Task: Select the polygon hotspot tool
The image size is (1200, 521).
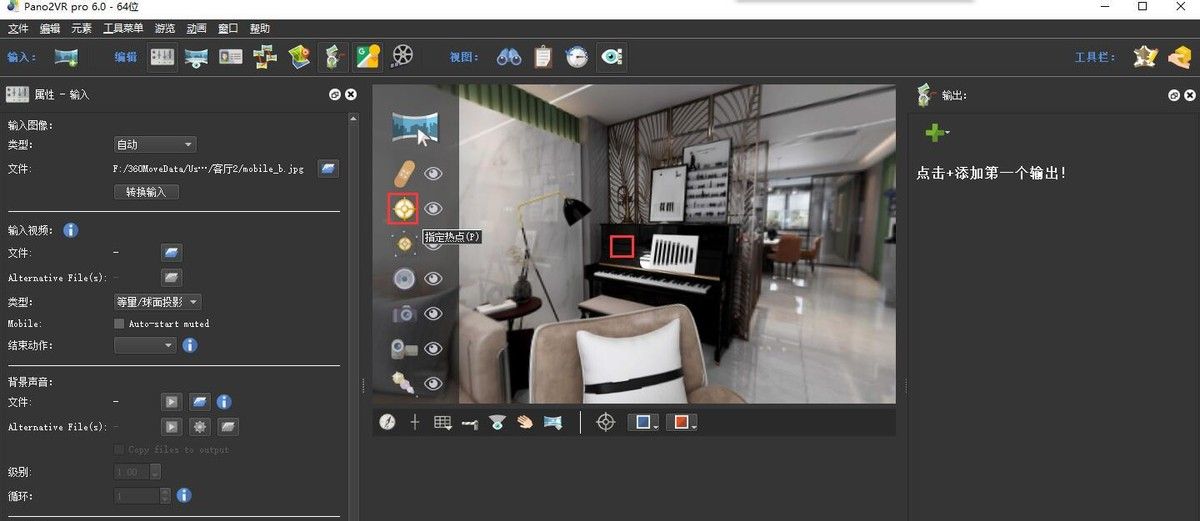Action: coord(404,243)
